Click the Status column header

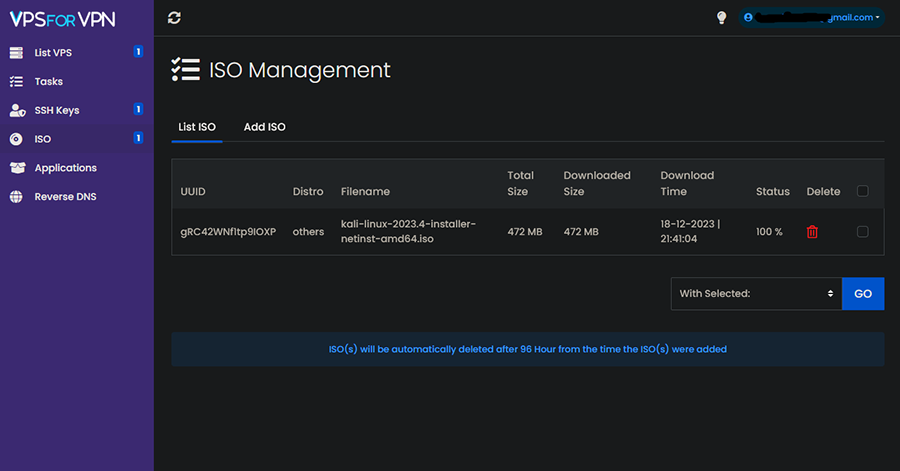[773, 192]
